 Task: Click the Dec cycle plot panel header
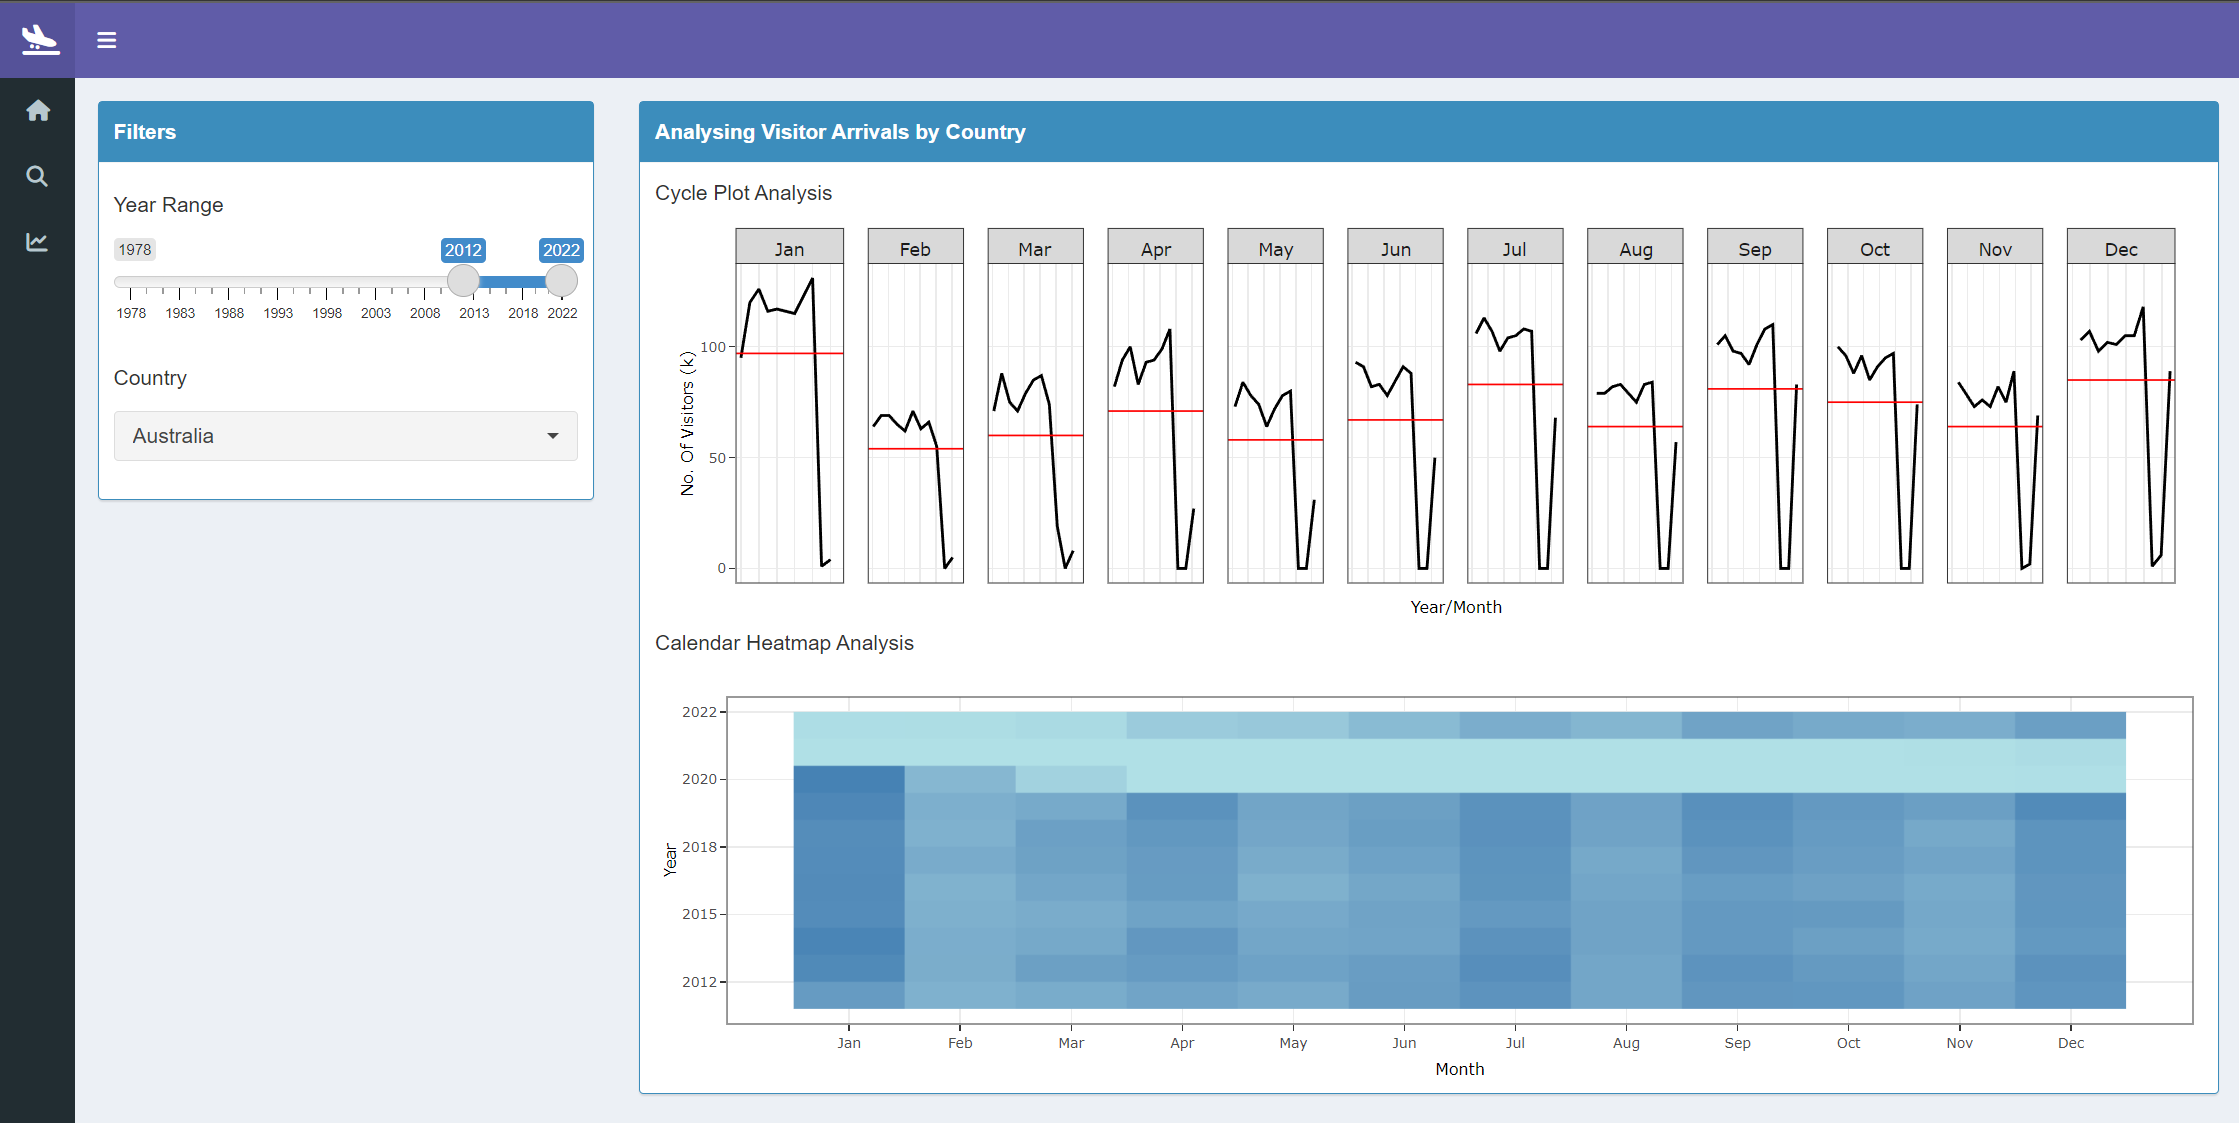pos(2120,249)
